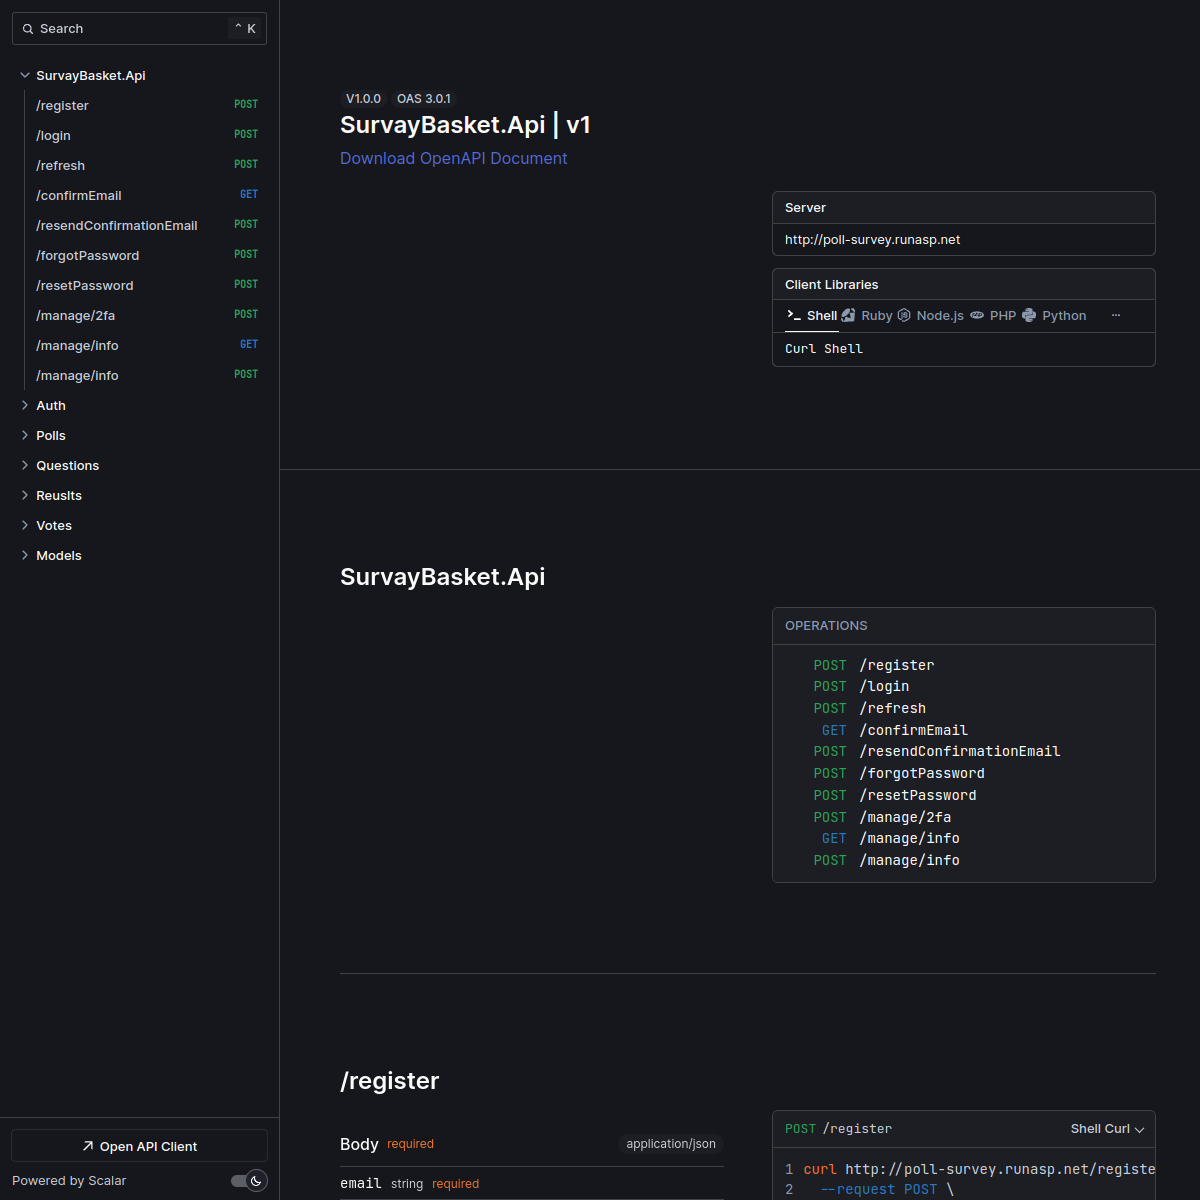Open /confirmEmail in sidebar
Image resolution: width=1200 pixels, height=1200 pixels.
(x=146, y=195)
